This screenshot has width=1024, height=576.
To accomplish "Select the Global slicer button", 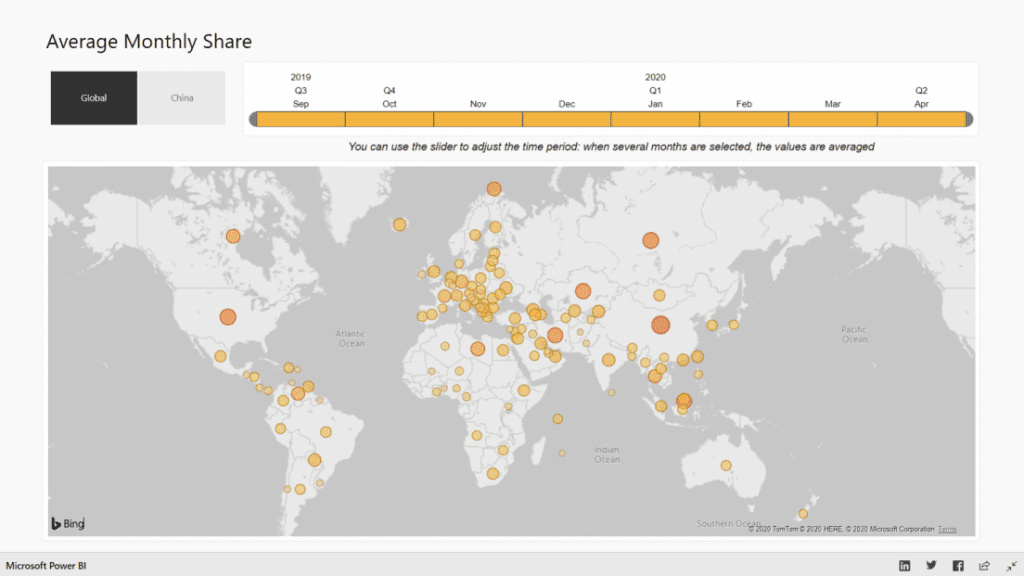I will point(94,98).
